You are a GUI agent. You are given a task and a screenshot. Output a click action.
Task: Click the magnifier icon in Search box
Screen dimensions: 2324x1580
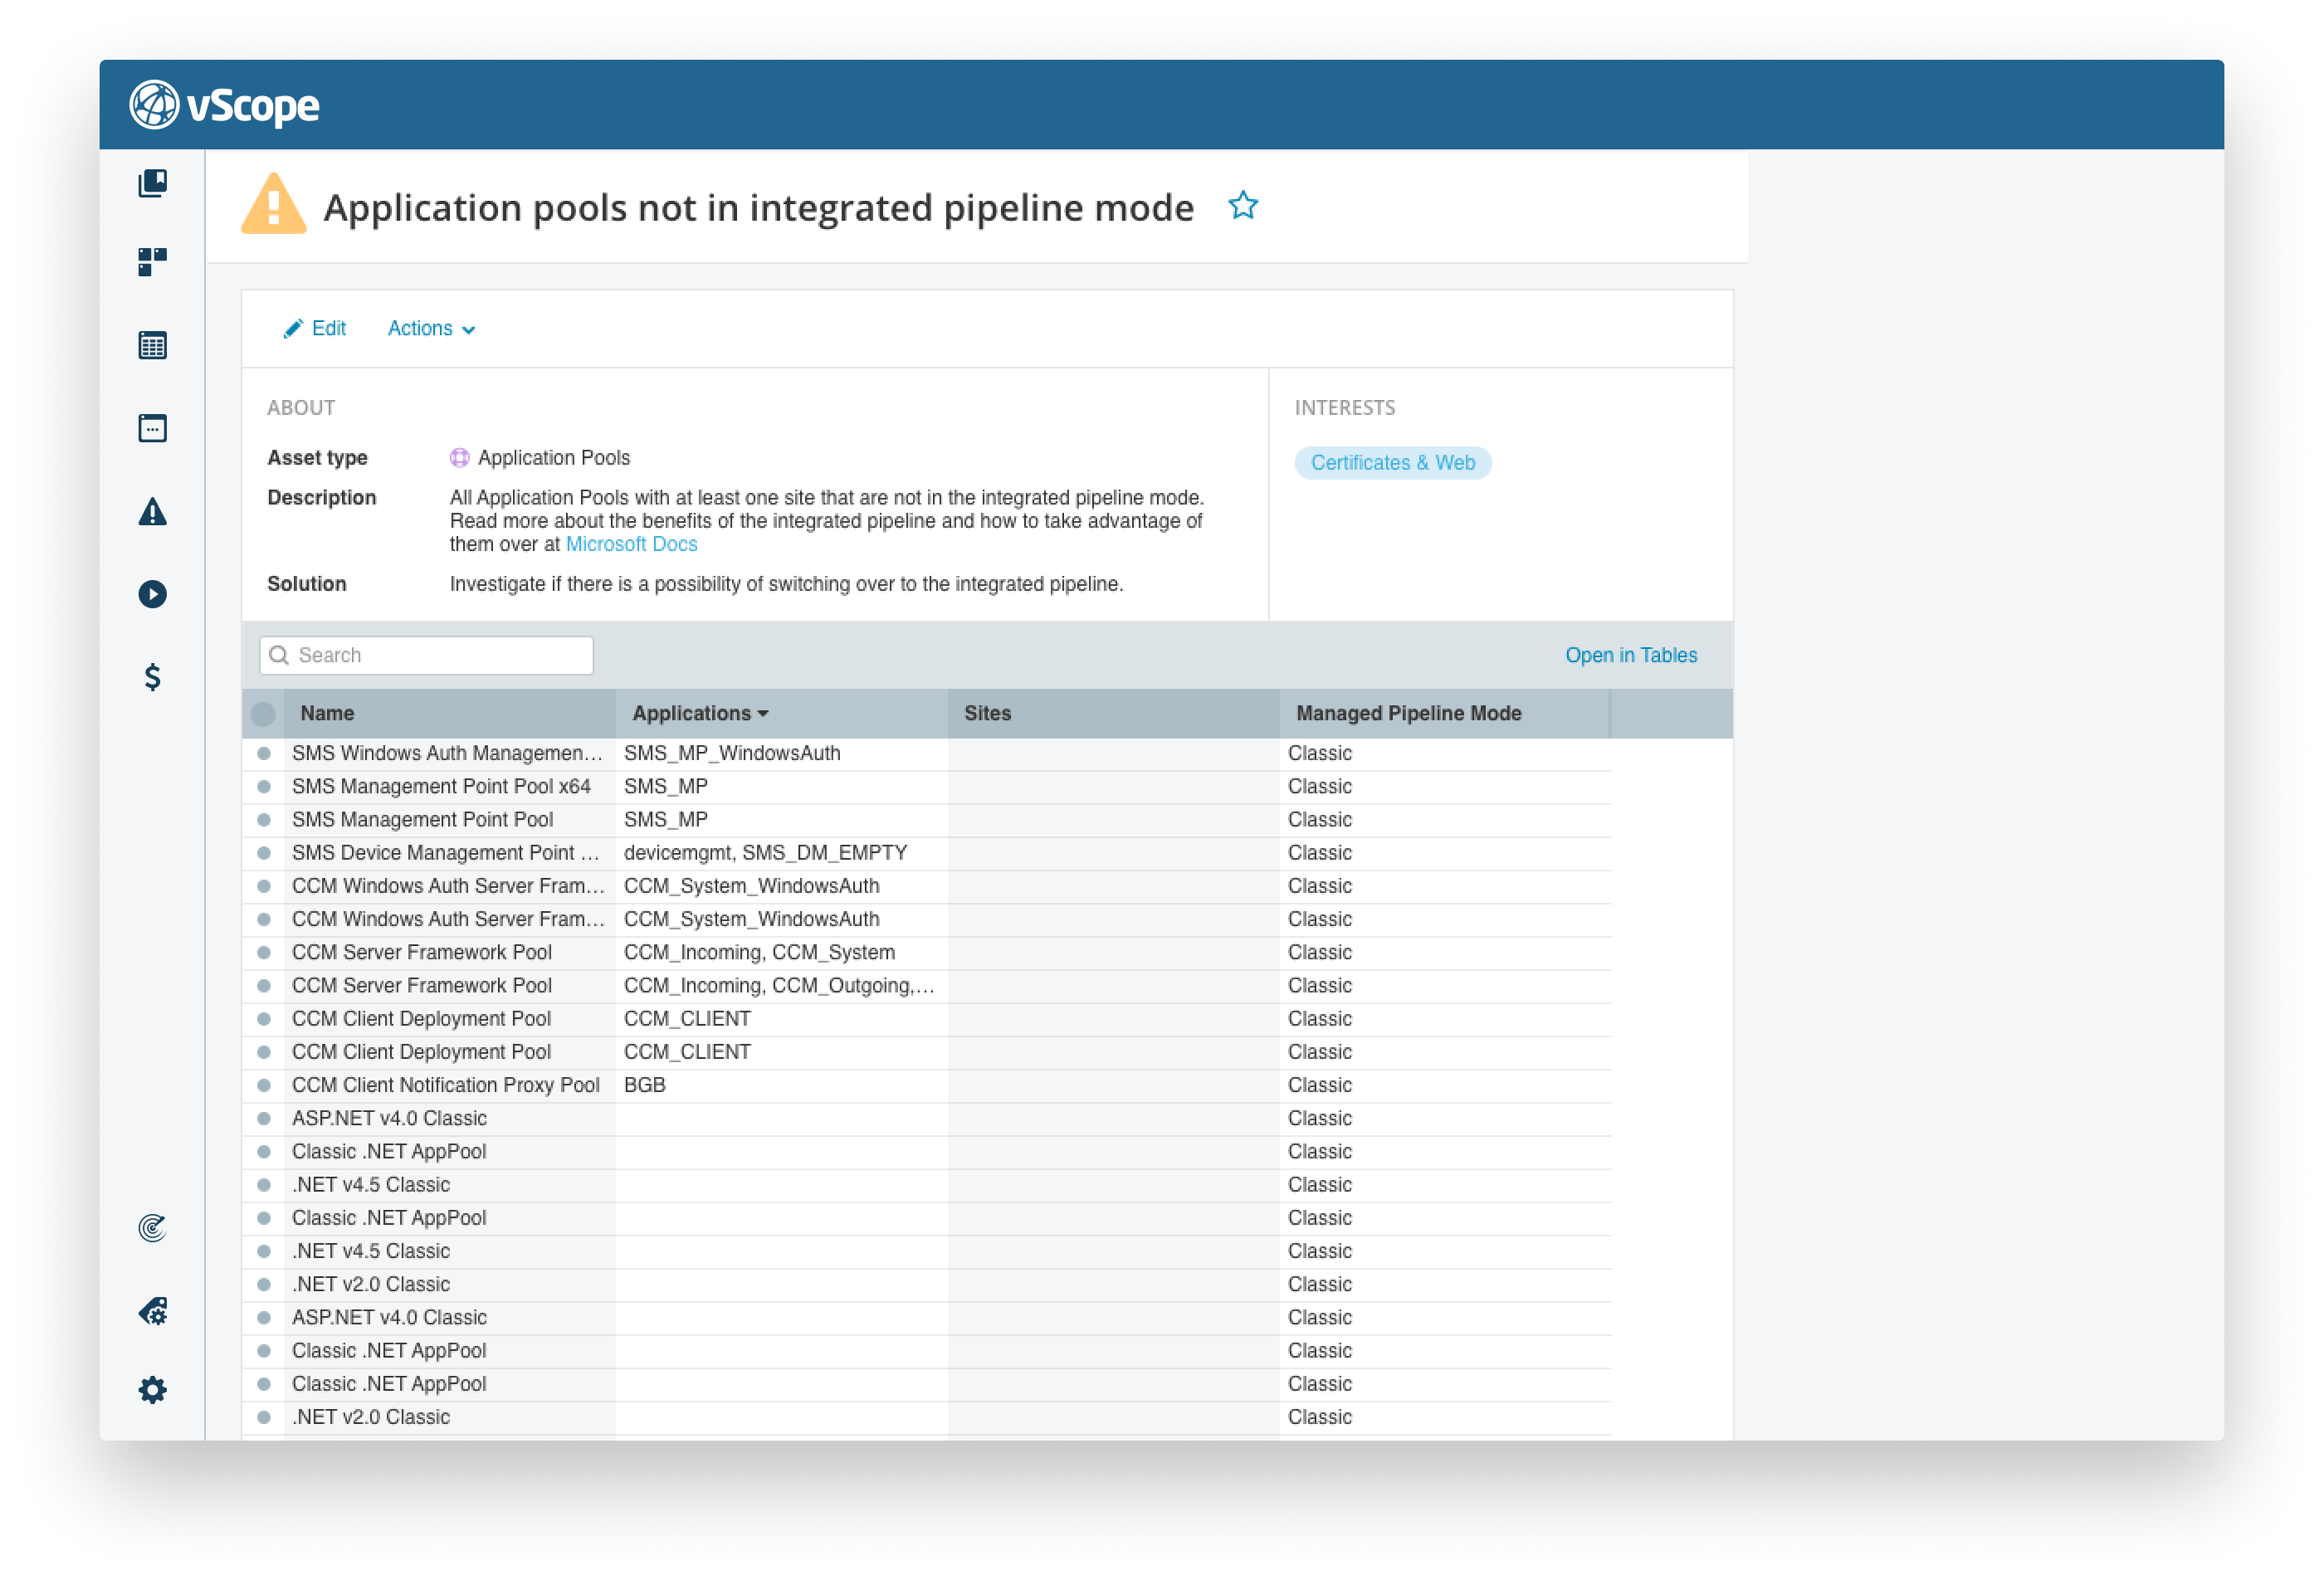pyautogui.click(x=279, y=655)
